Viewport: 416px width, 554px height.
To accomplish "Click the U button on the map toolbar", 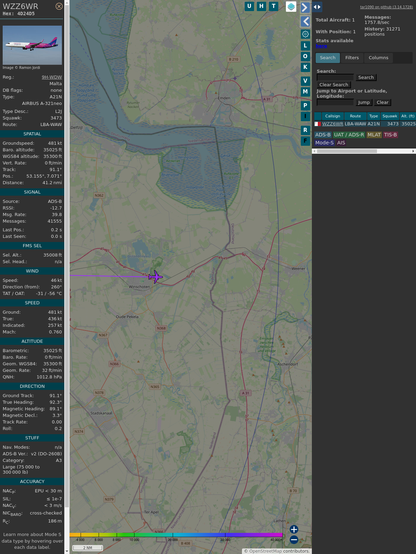I will [249, 6].
